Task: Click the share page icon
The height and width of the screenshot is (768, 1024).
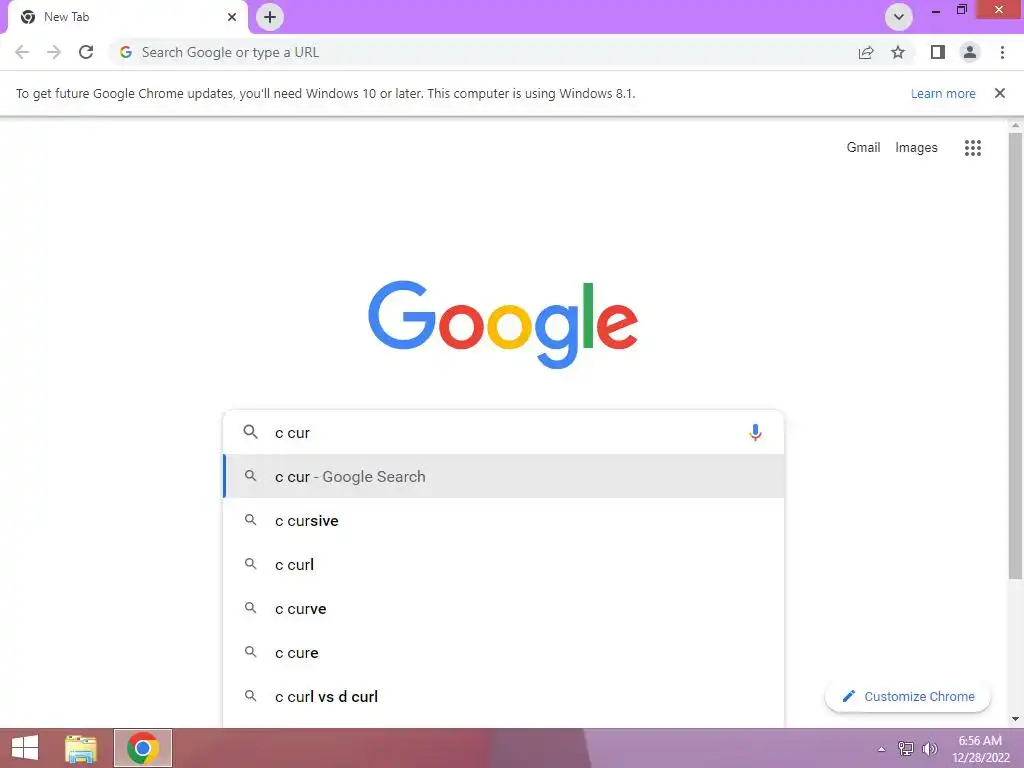Action: click(866, 52)
